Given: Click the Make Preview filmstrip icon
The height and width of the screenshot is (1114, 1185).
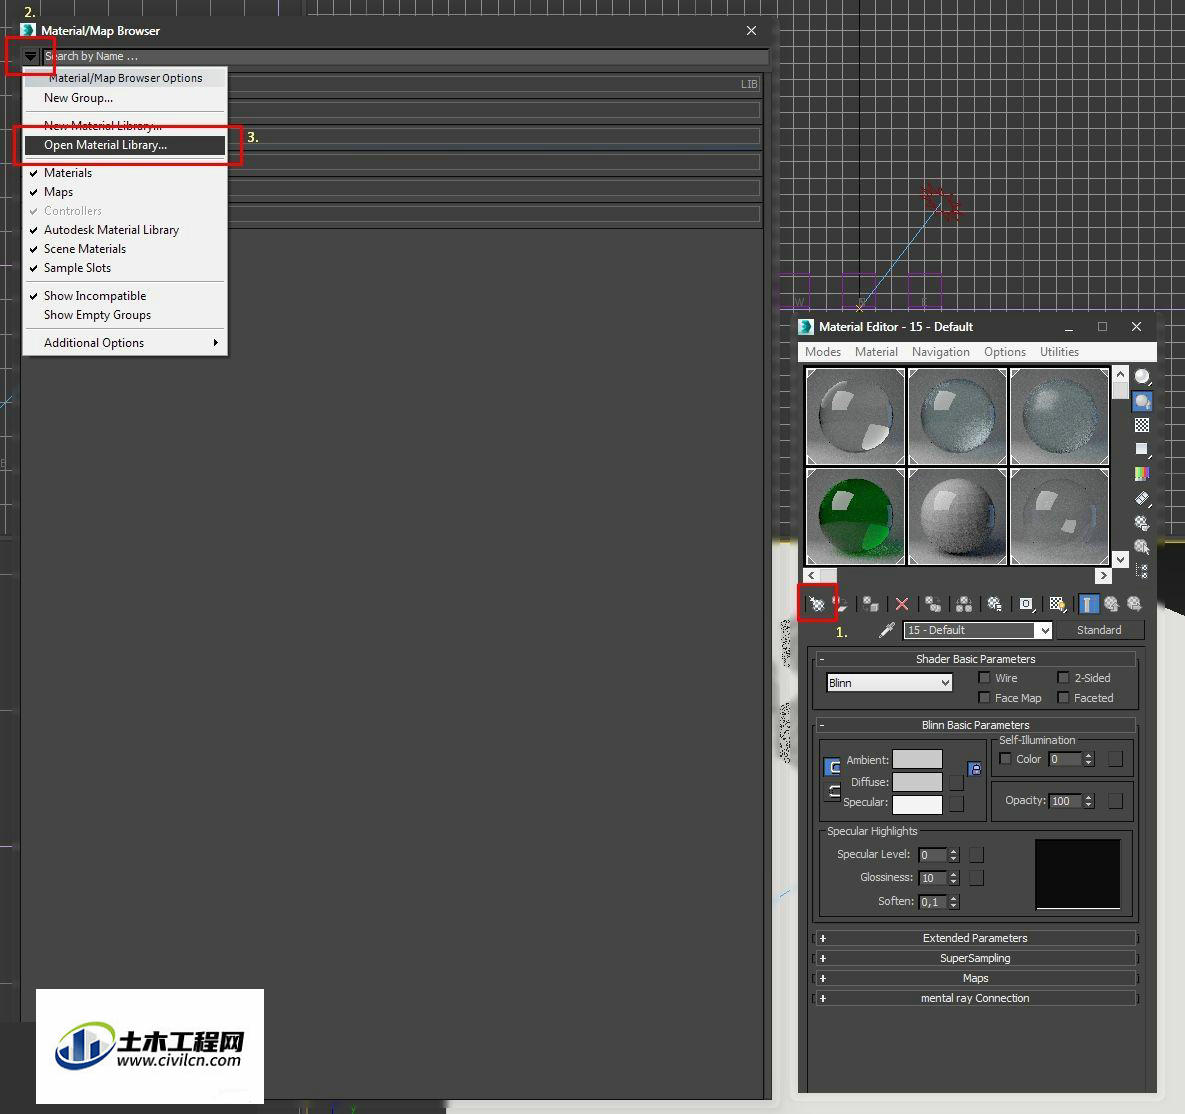Looking at the screenshot, I should [x=1142, y=498].
